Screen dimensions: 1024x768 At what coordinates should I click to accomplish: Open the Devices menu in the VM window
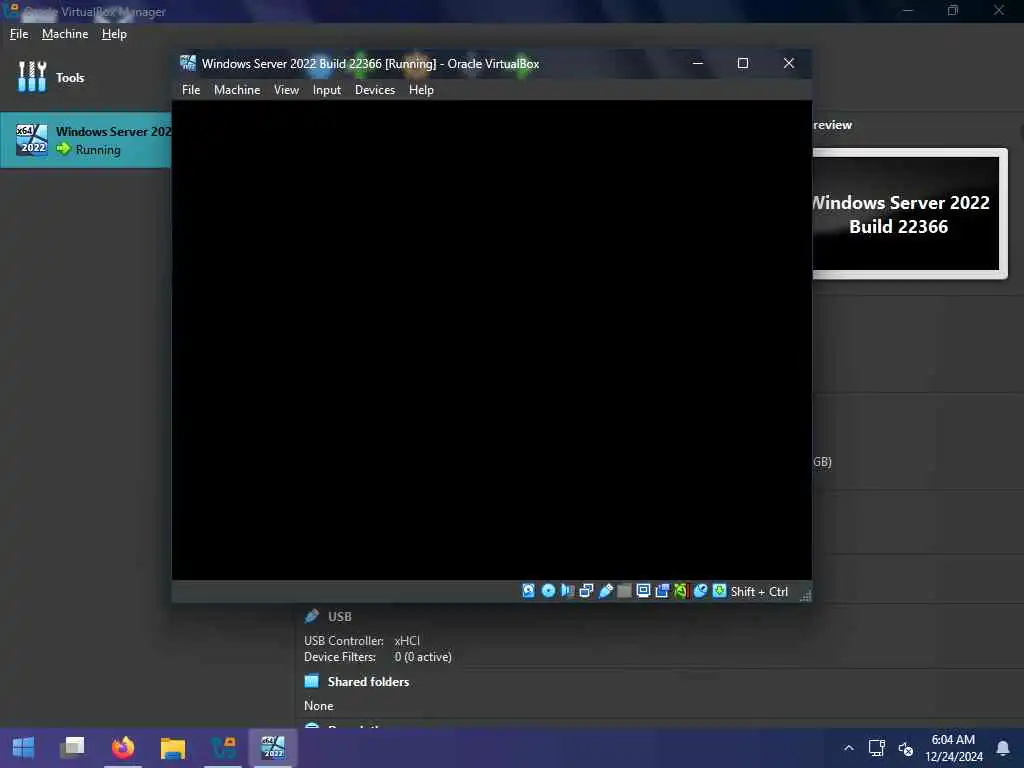point(375,89)
